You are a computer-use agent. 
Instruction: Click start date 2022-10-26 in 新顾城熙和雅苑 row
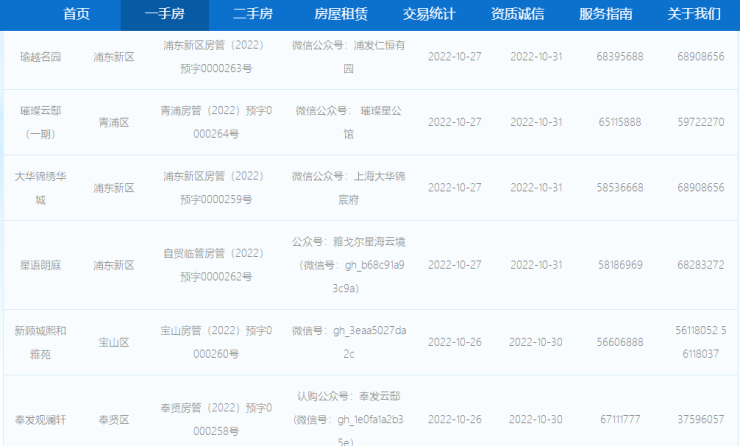[454, 342]
